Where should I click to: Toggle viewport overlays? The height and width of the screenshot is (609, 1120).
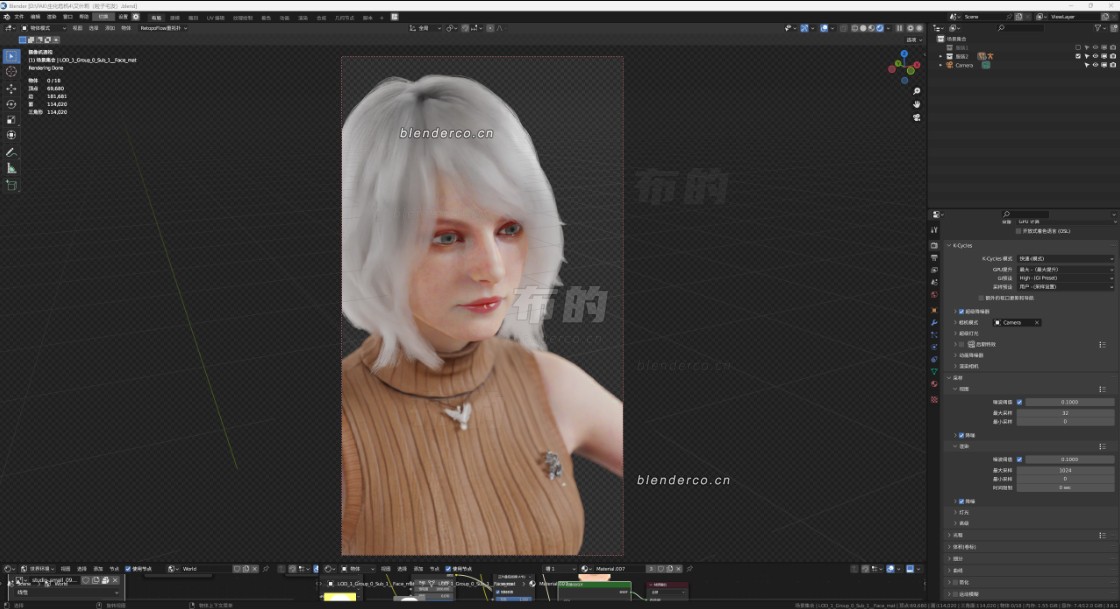(824, 29)
